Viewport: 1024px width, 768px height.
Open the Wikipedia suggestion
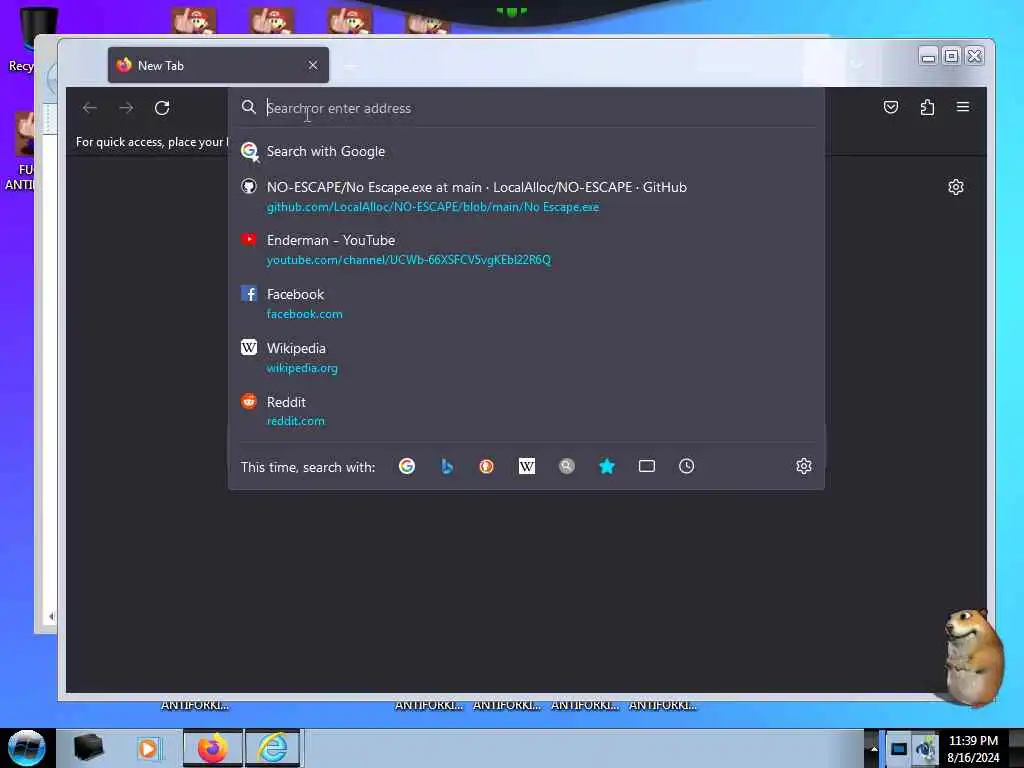[526, 357]
